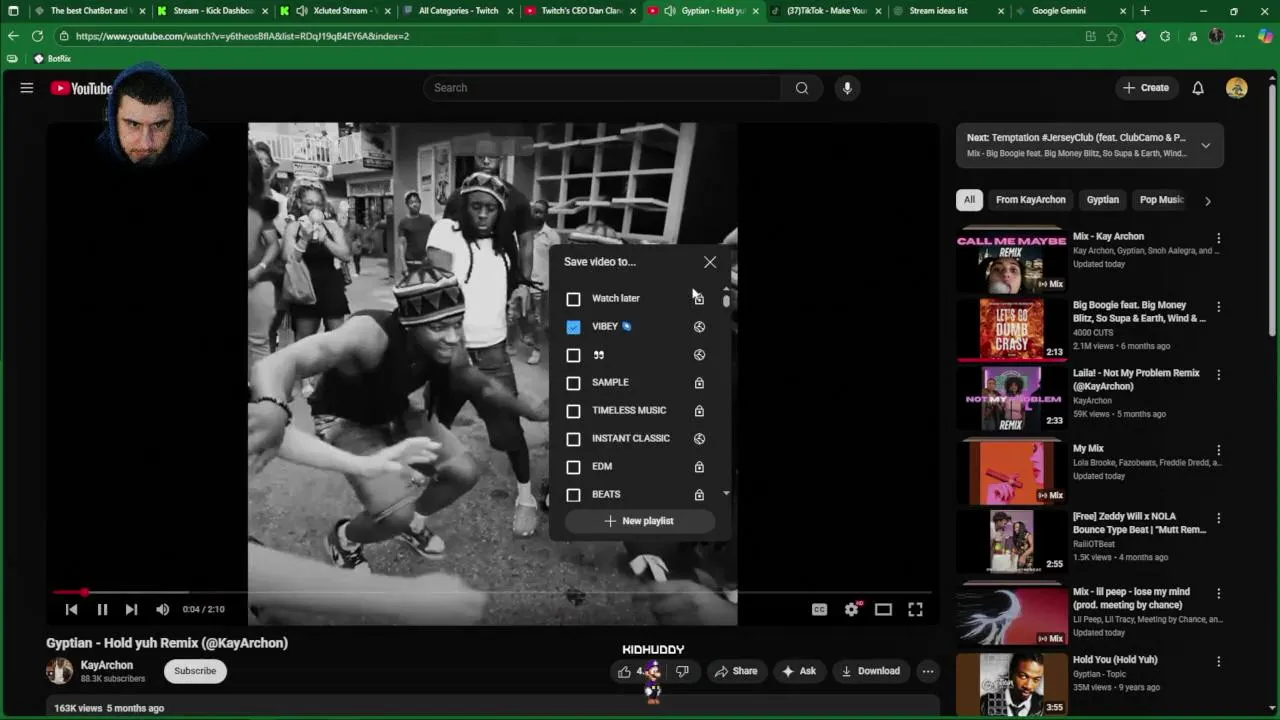Check the BEATS playlist checkbox
The image size is (1280, 720).
click(573, 495)
